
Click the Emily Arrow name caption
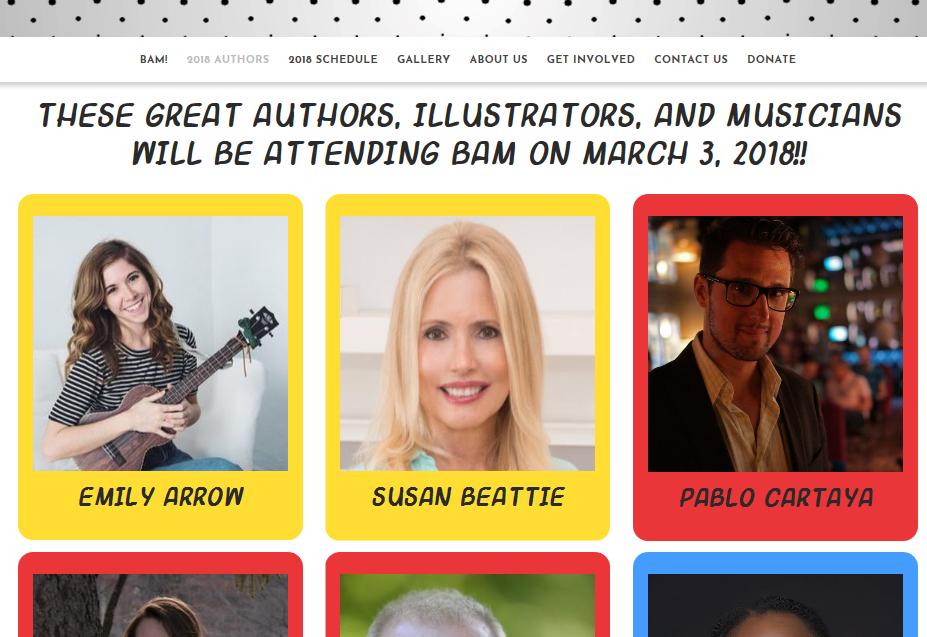[x=161, y=497]
